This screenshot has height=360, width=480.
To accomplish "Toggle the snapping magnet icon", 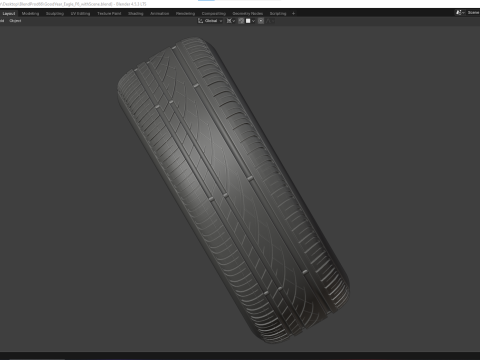I will pyautogui.click(x=241, y=21).
